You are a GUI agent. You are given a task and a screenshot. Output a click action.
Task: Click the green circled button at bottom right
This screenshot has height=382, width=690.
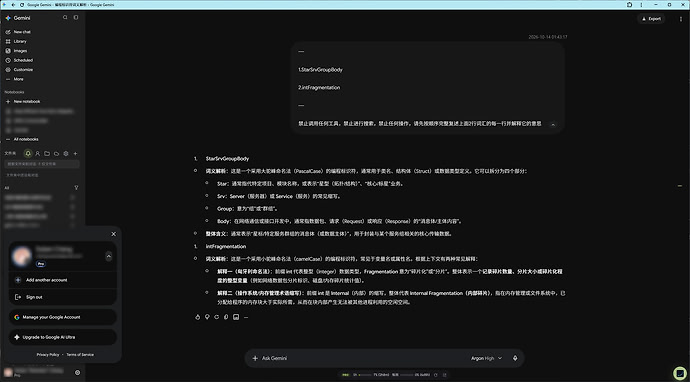(680, 374)
